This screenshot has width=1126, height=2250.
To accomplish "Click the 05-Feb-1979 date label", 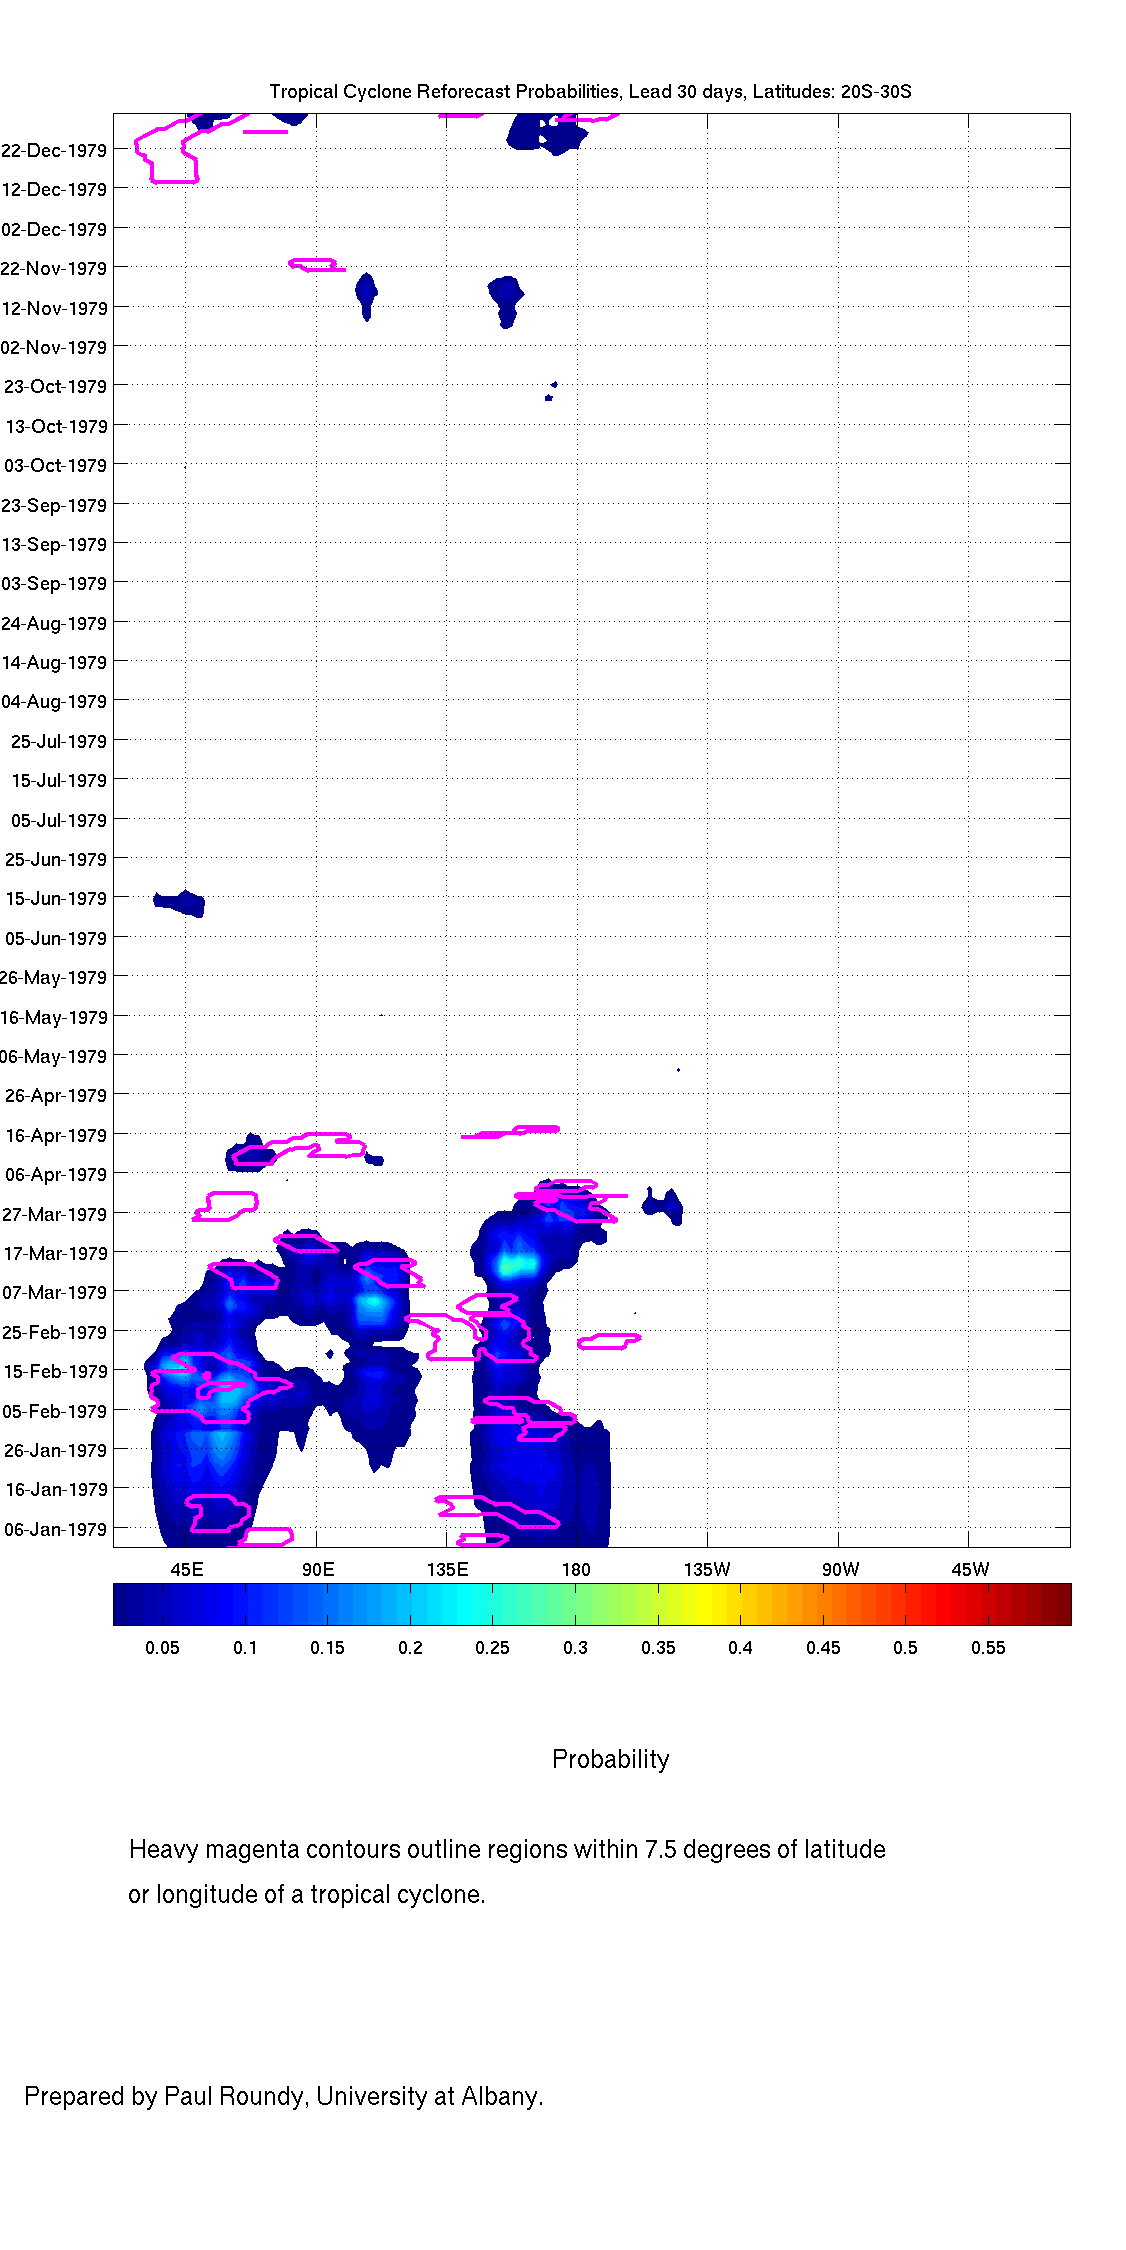I will (x=54, y=1412).
